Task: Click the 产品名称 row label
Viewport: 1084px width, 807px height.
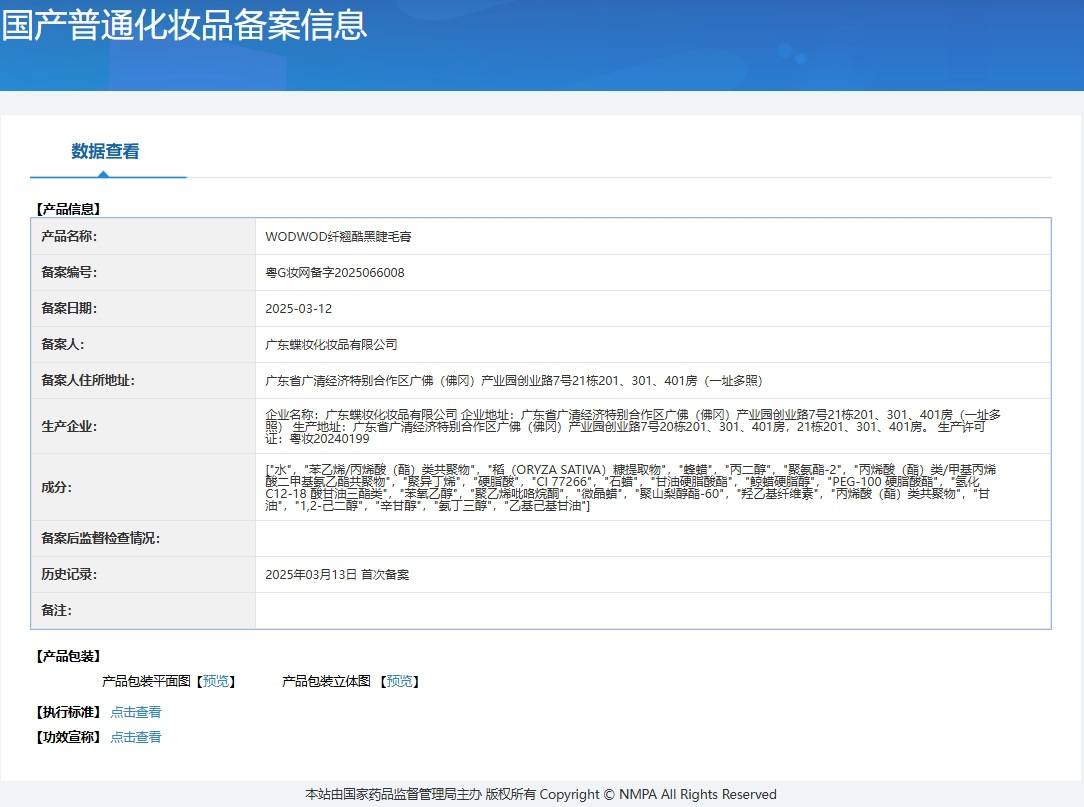Action: click(69, 236)
